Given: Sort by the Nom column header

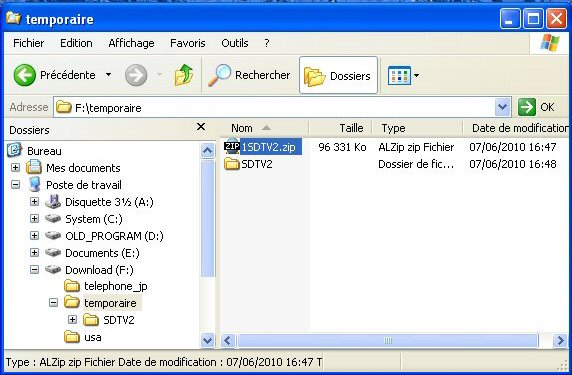Looking at the screenshot, I should pos(264,128).
